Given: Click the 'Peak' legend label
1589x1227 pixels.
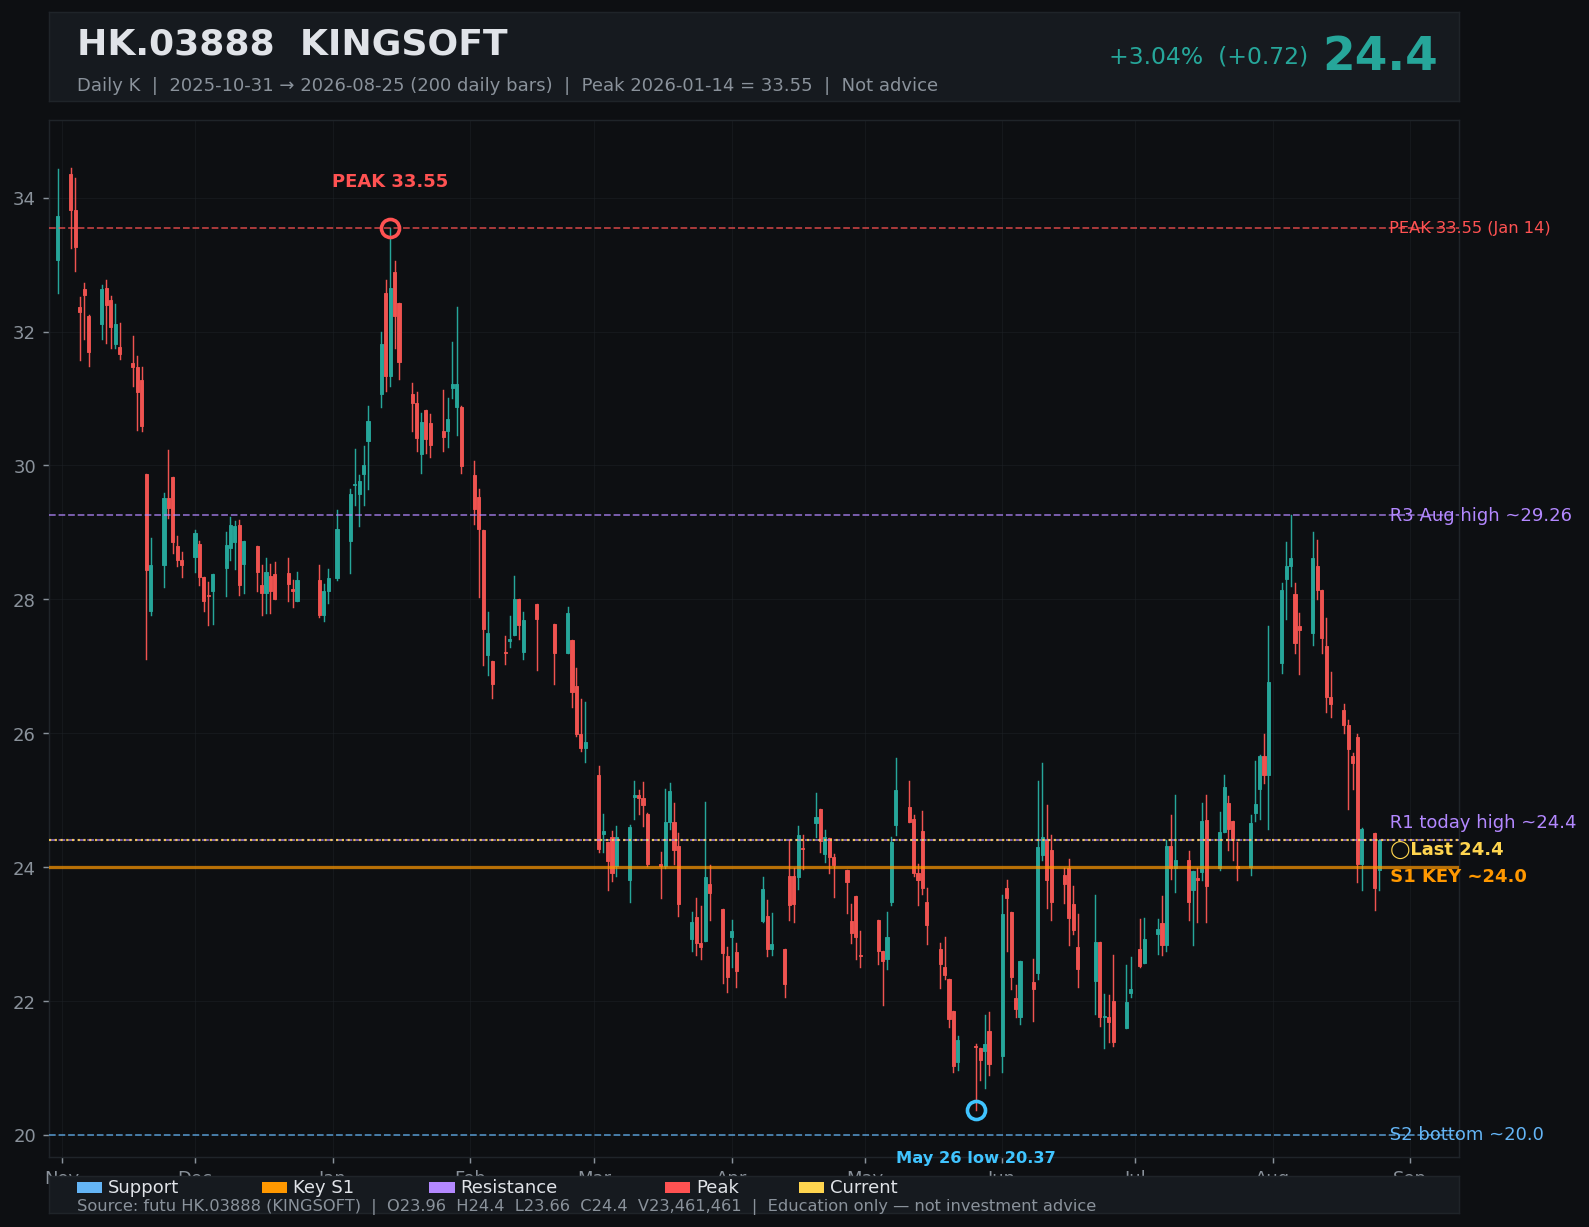Looking at the screenshot, I should 717,1187.
